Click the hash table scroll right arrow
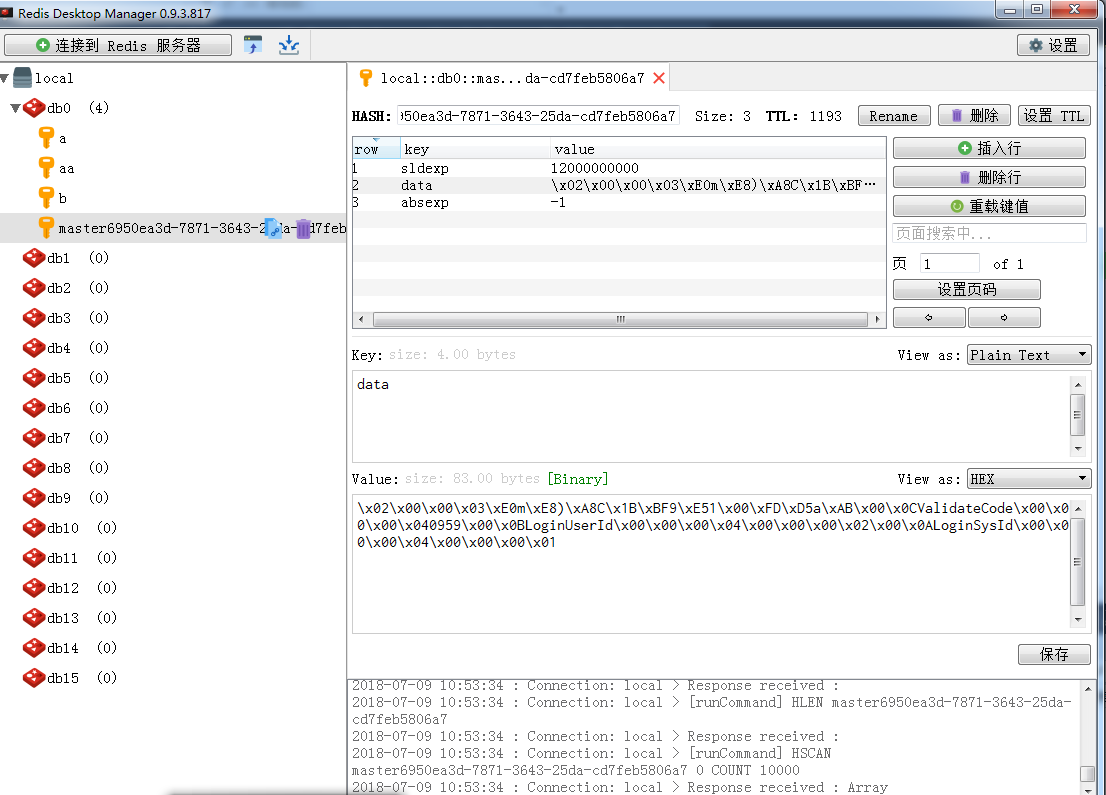 (877, 320)
